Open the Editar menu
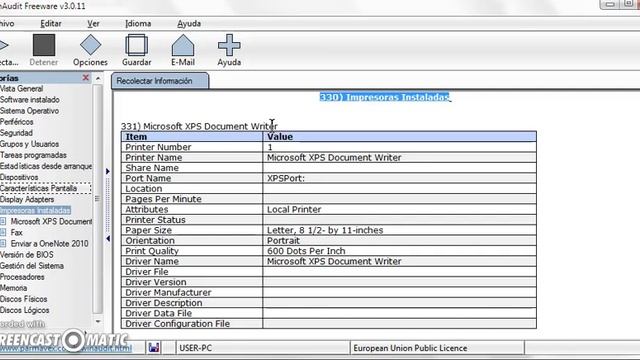The image size is (640, 360). click(51, 24)
